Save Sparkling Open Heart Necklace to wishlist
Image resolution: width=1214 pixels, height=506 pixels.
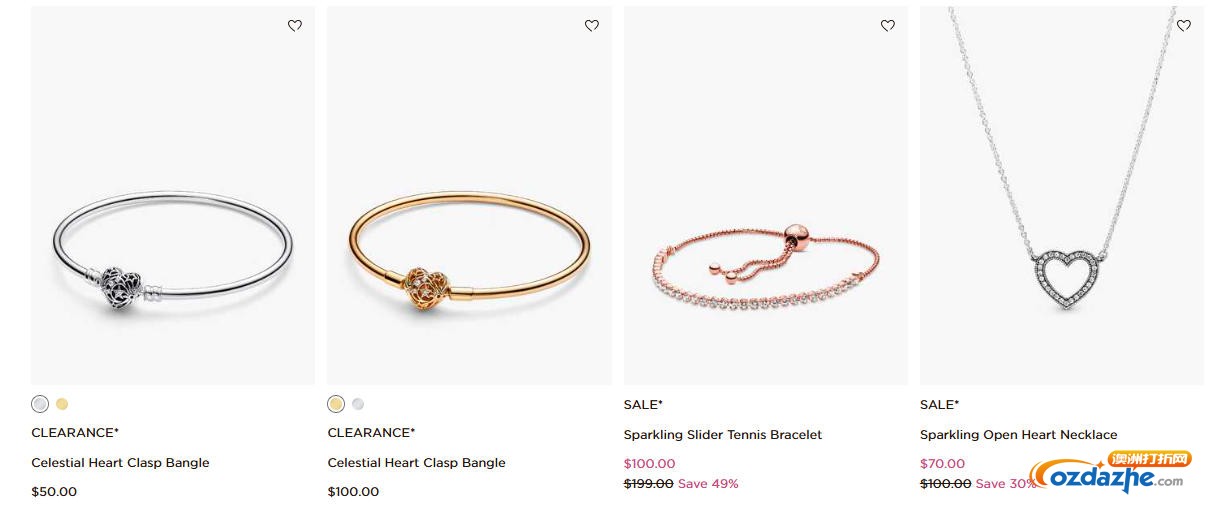coord(1184,26)
